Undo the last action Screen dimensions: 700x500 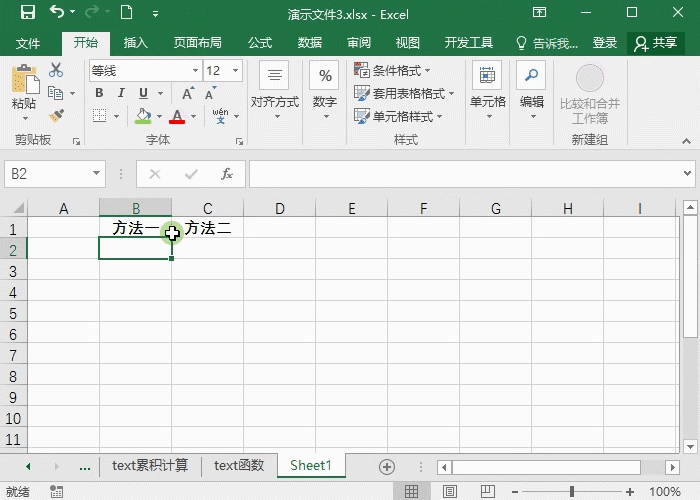point(57,12)
